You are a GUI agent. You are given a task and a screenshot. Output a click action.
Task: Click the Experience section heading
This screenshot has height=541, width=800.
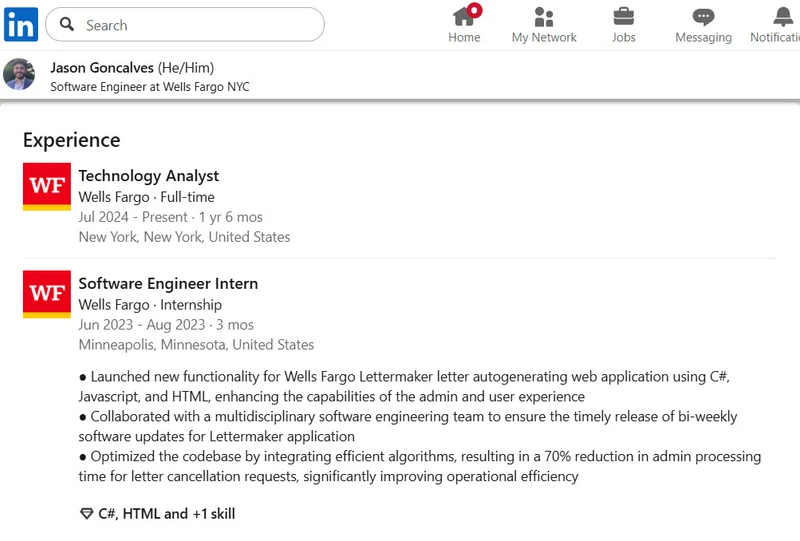(71, 140)
